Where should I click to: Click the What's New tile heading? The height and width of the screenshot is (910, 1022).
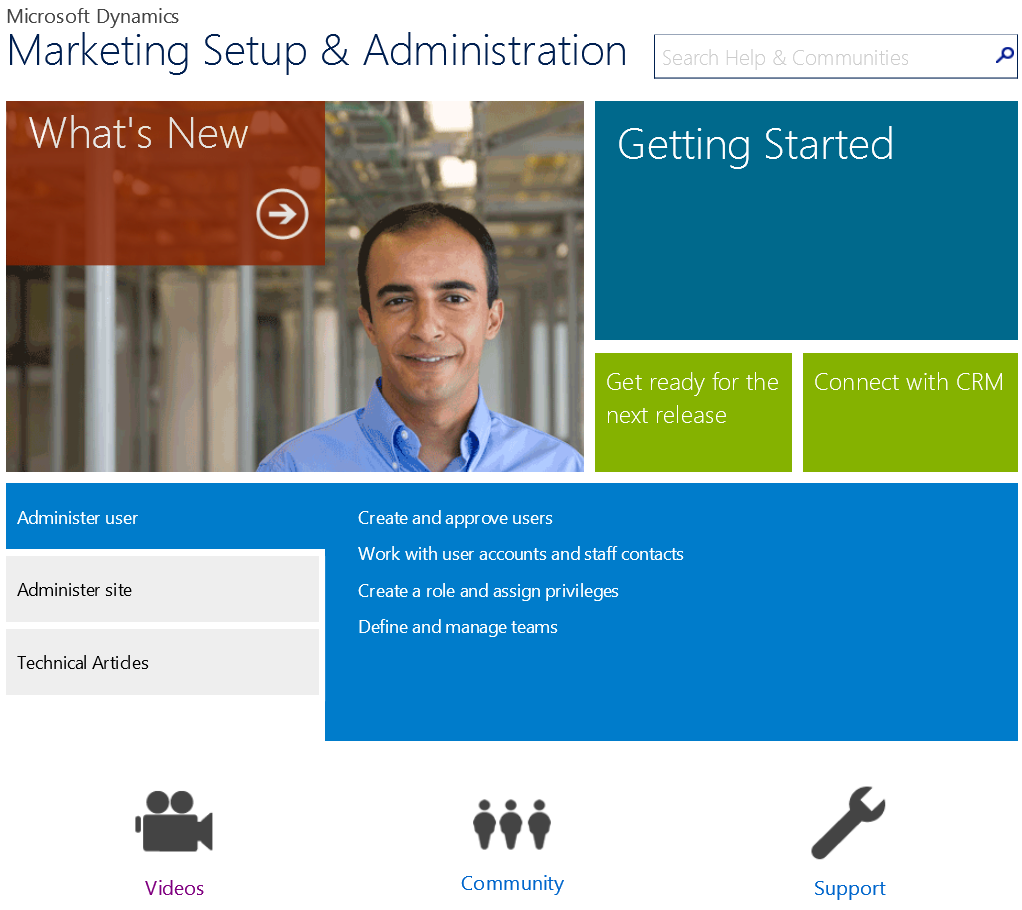click(139, 134)
